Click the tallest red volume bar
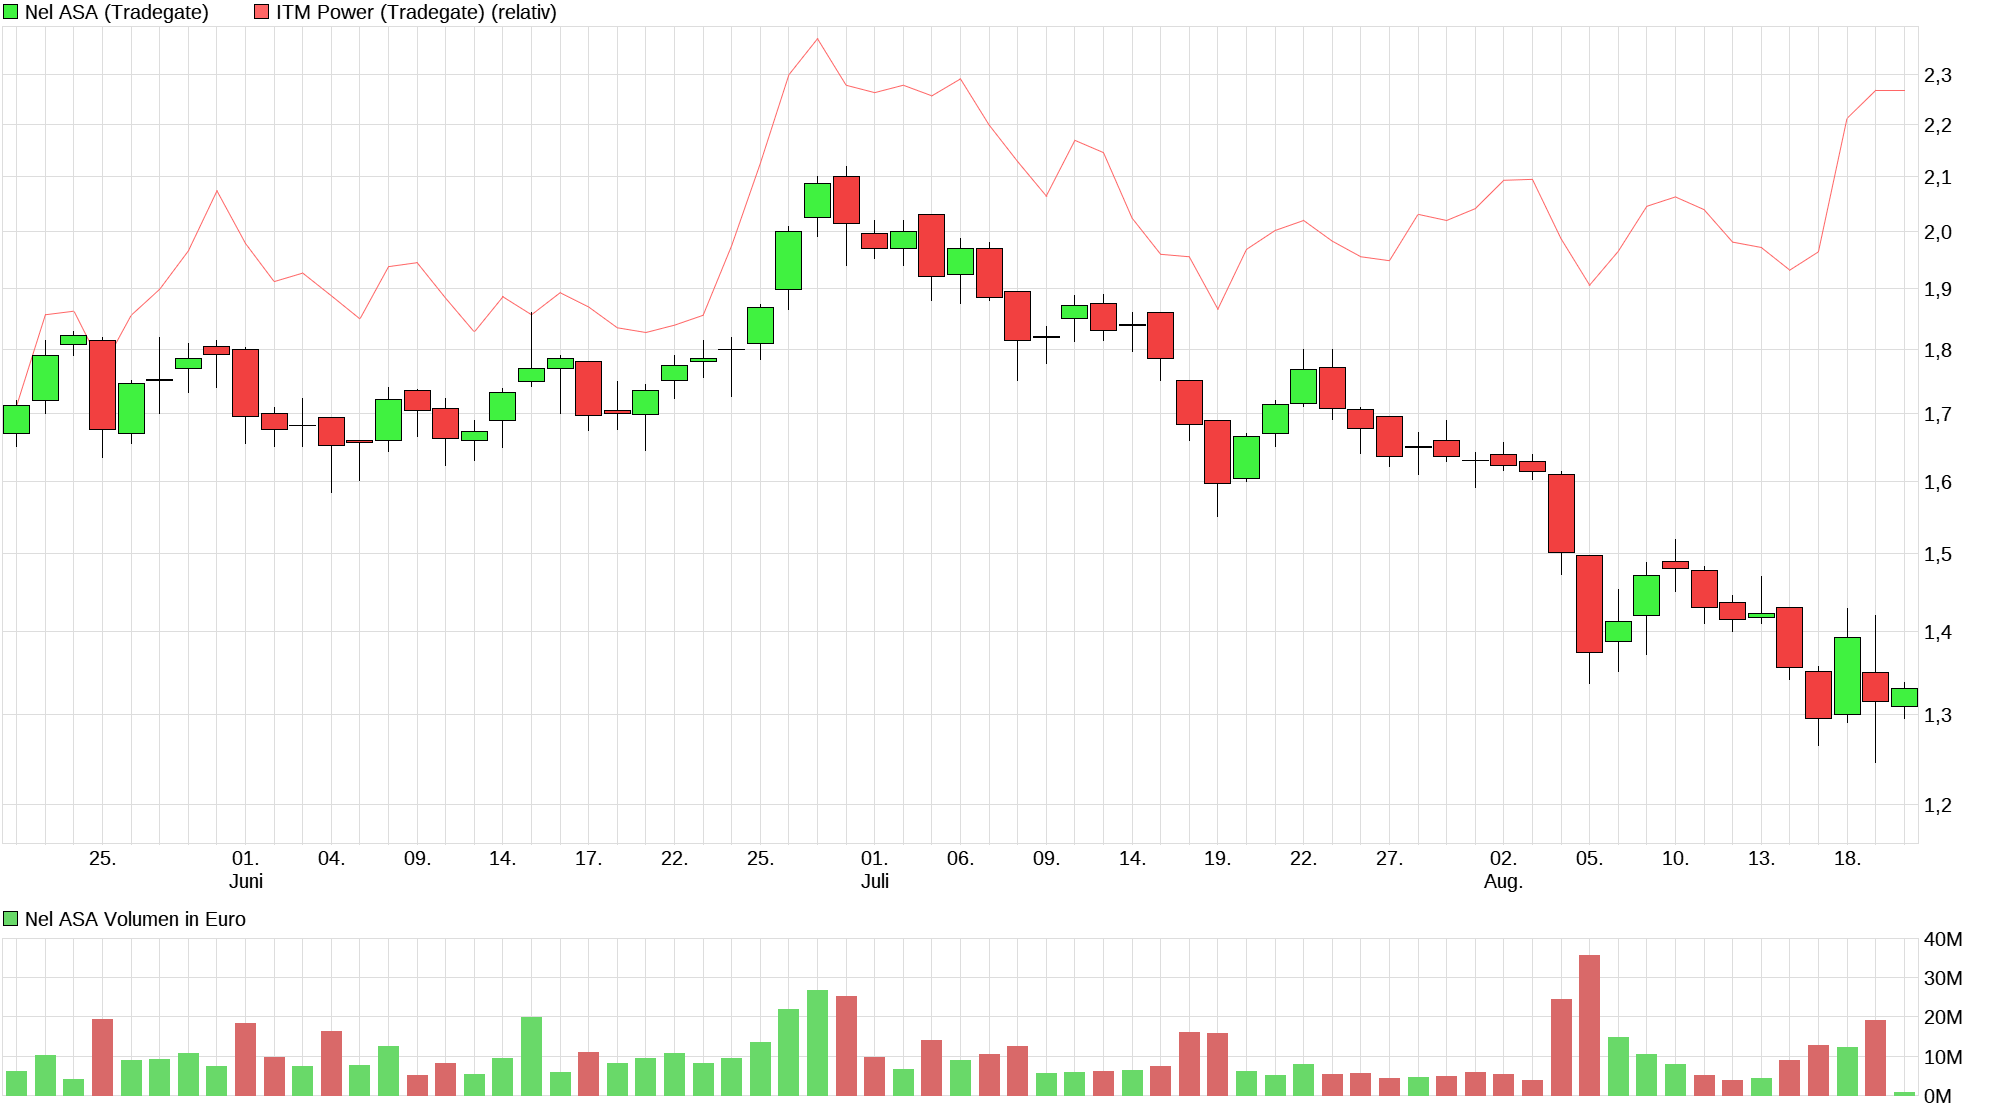This screenshot has width=1997, height=1117. point(1589,1024)
